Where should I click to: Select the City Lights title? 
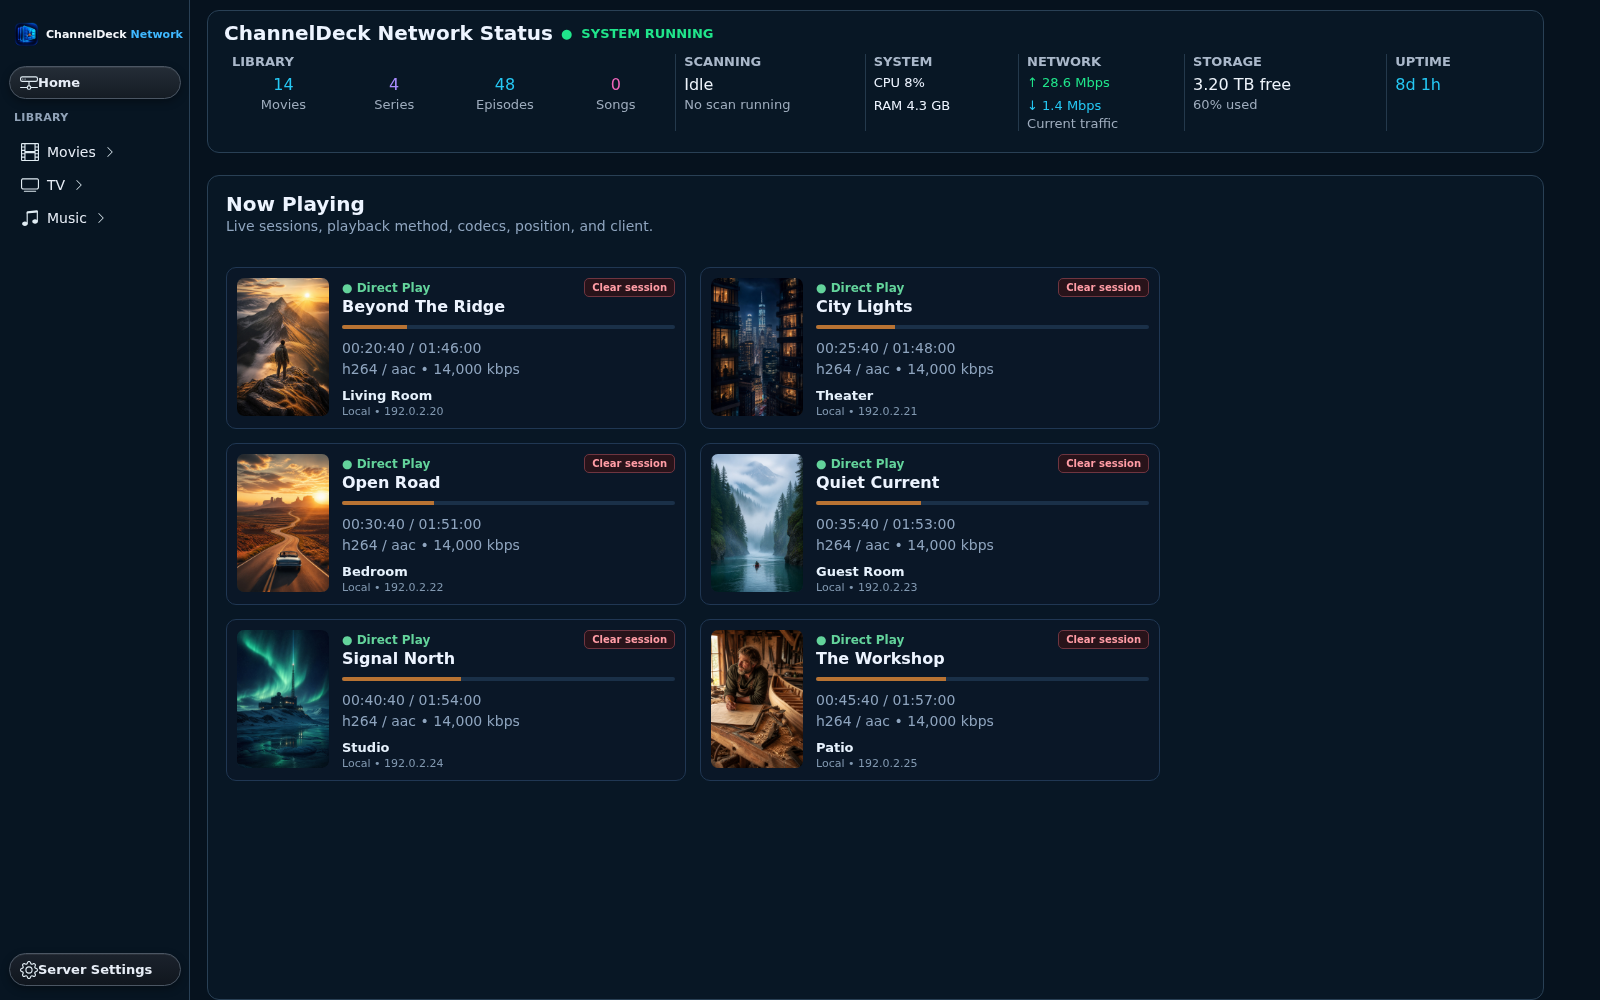tap(864, 307)
